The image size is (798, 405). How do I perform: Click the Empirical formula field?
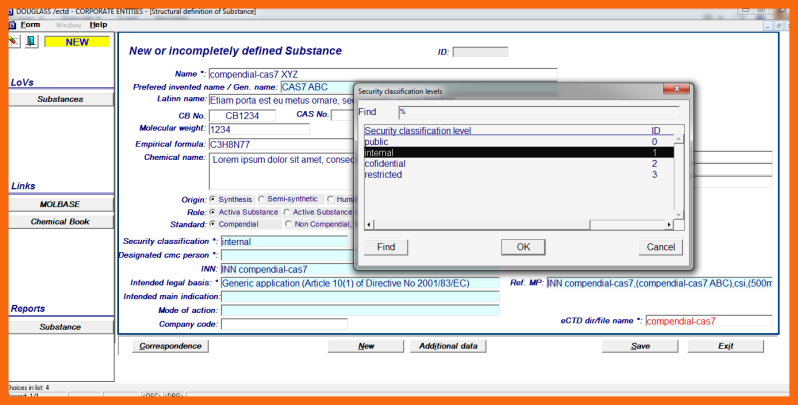coord(281,144)
